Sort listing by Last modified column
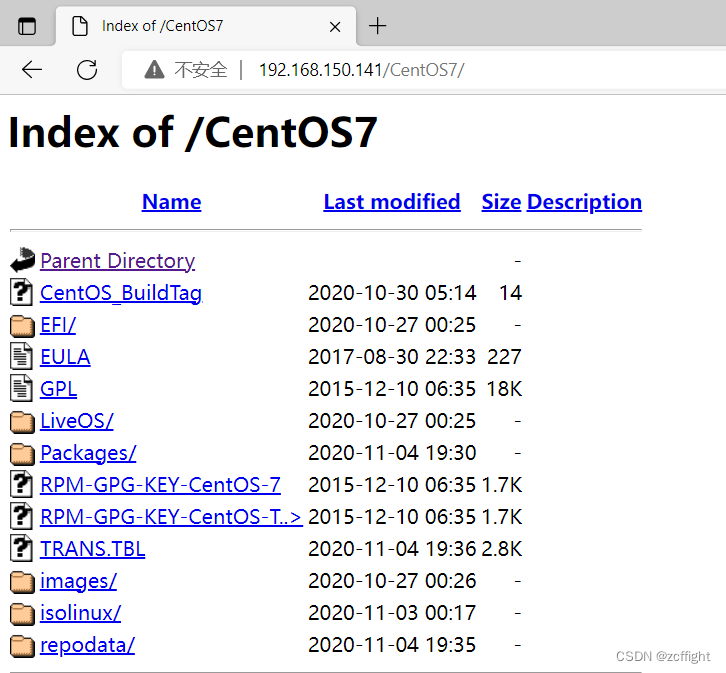The height and width of the screenshot is (673, 726). pyautogui.click(x=392, y=202)
